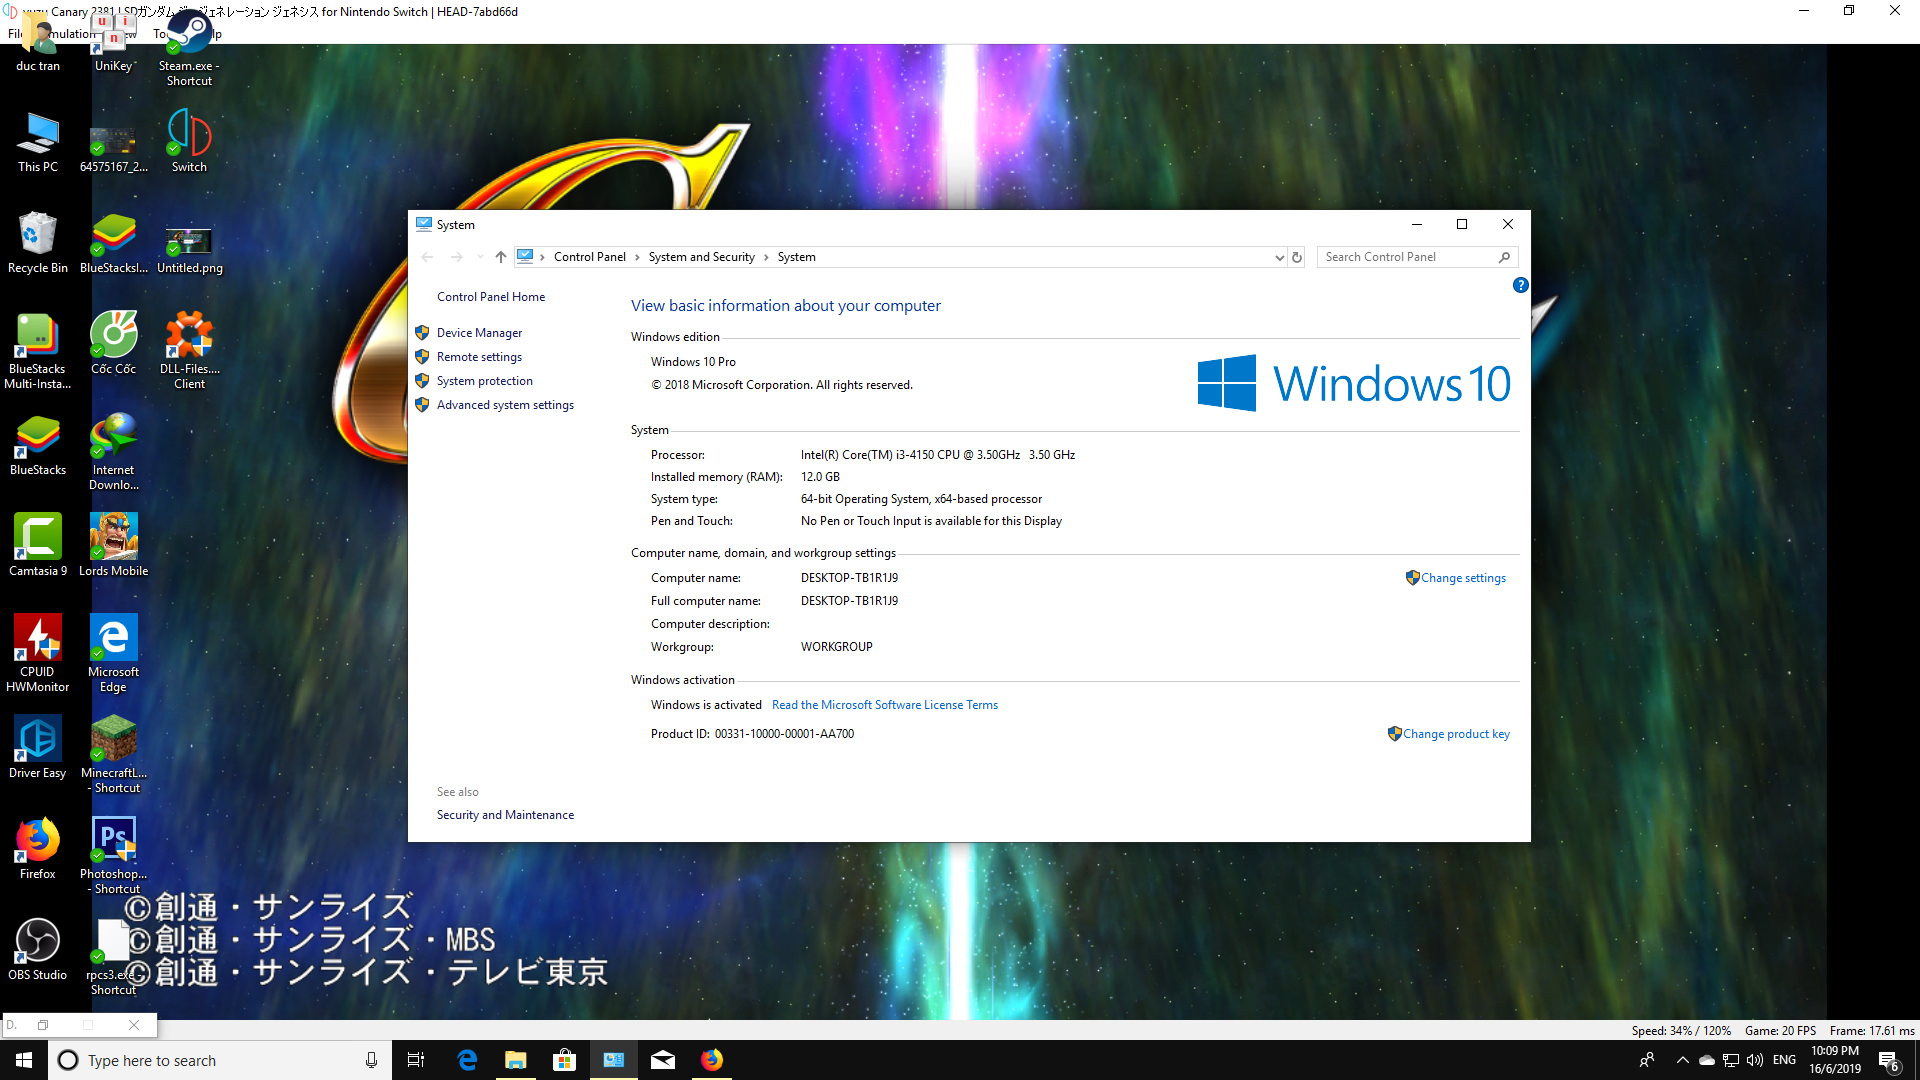The height and width of the screenshot is (1080, 1920).
Task: Click ENG language indicator in tray
Action: (x=1784, y=1060)
